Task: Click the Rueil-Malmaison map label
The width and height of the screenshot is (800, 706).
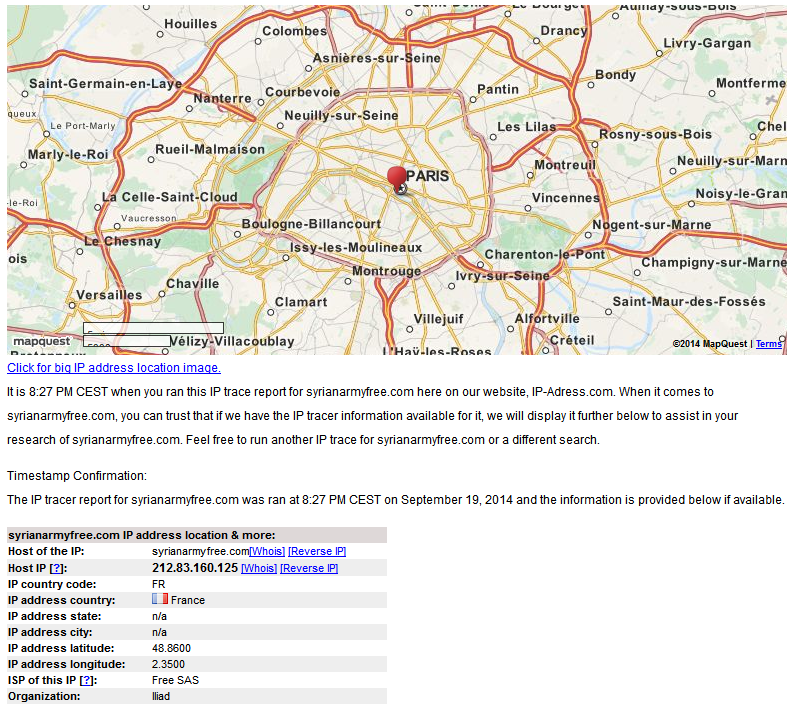Action: [x=210, y=149]
